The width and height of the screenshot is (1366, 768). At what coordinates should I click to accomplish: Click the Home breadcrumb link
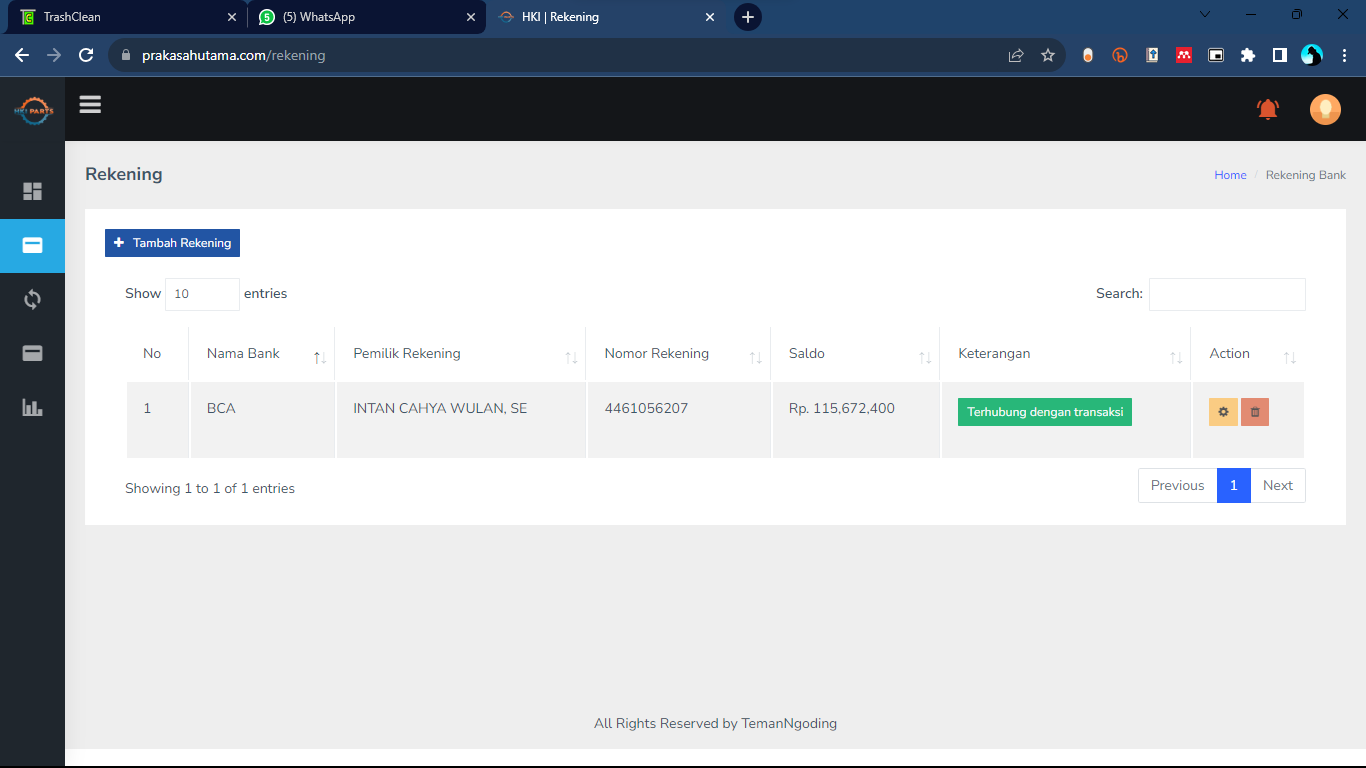pyautogui.click(x=1230, y=175)
